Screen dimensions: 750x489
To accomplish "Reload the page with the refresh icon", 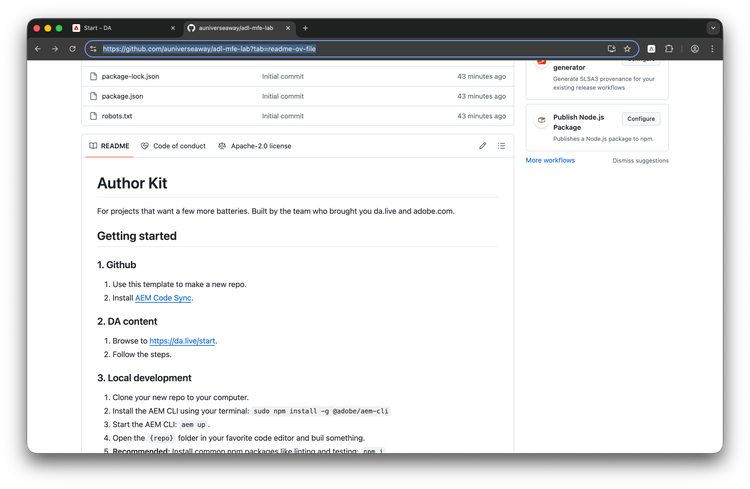I will tap(72, 48).
